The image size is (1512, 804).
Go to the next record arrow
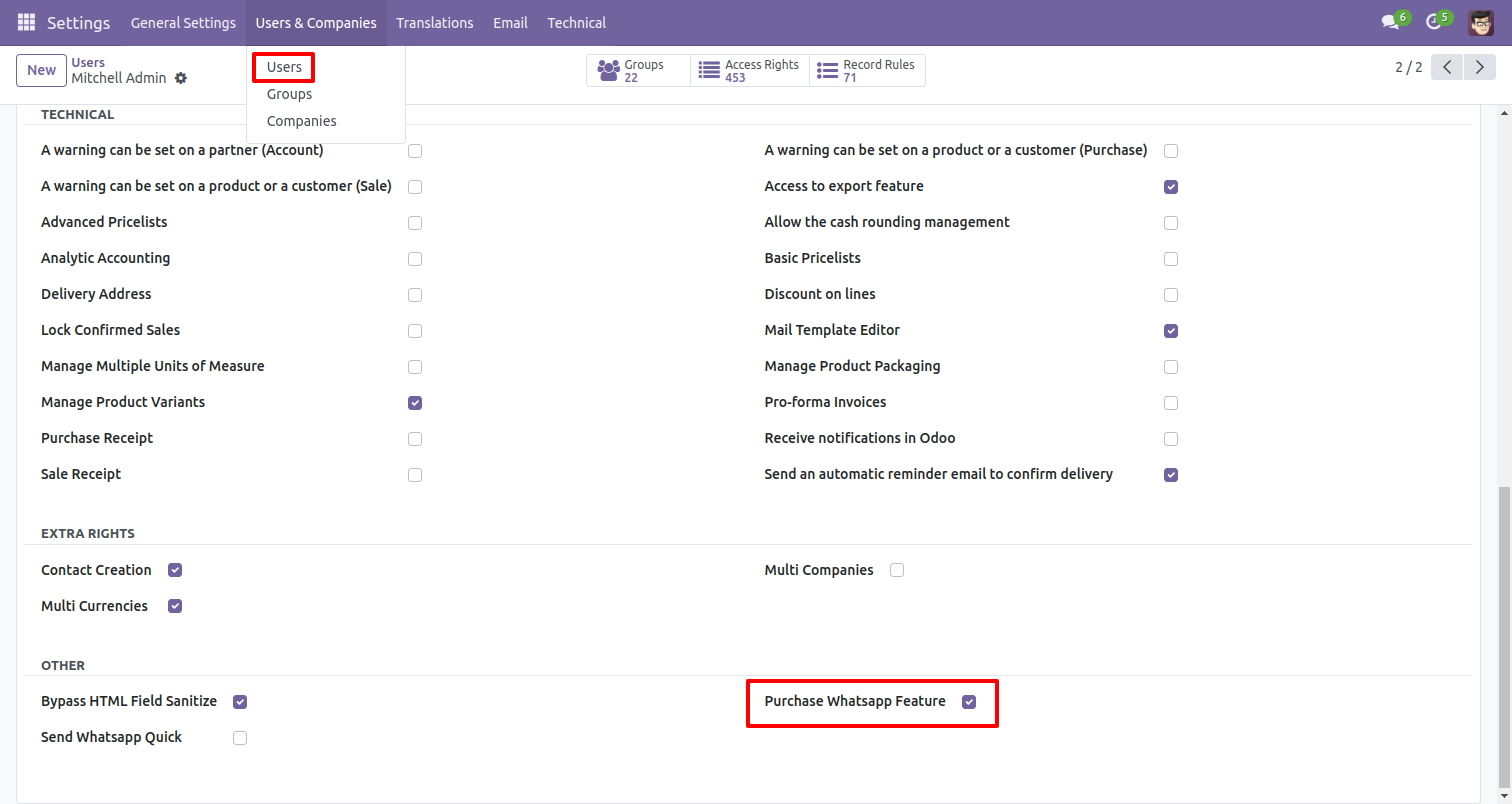point(1480,68)
